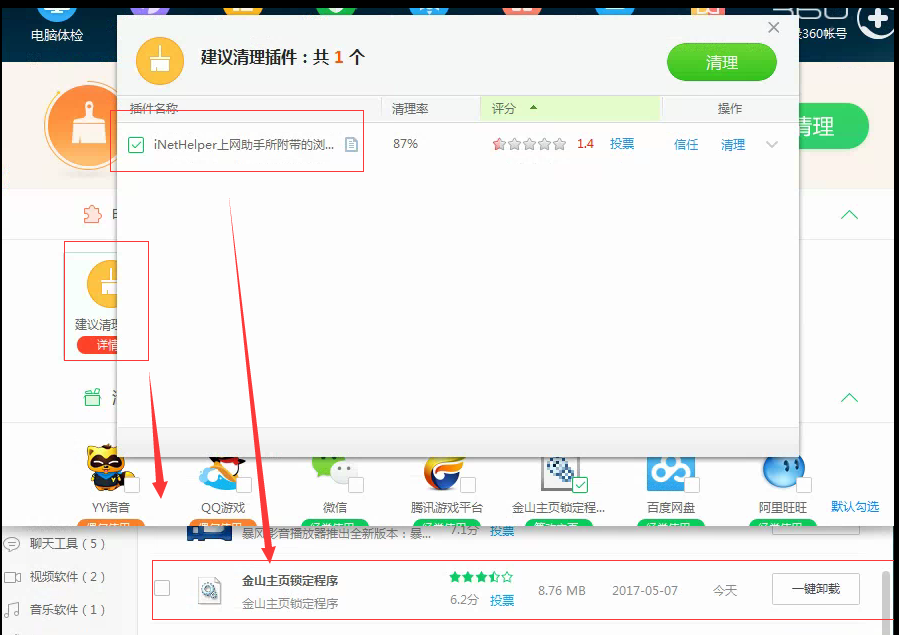Click 清理 link in iNetHelper row
The width and height of the screenshot is (899, 635).
click(733, 144)
